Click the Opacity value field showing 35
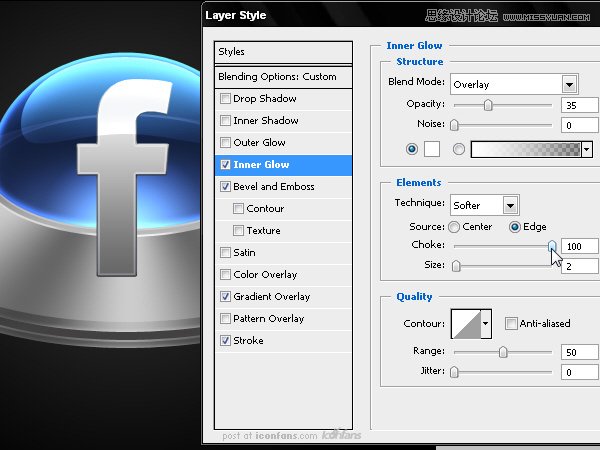This screenshot has width=600, height=450. 580,105
